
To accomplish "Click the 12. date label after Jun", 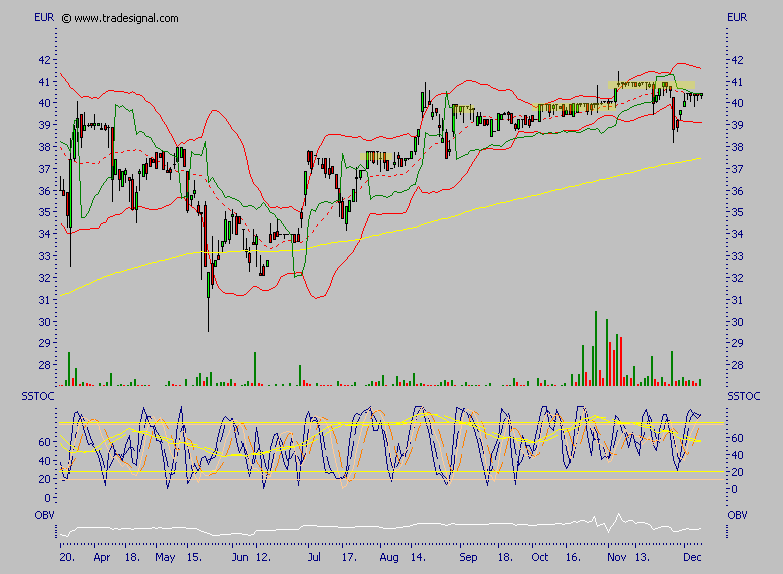I will [263, 558].
